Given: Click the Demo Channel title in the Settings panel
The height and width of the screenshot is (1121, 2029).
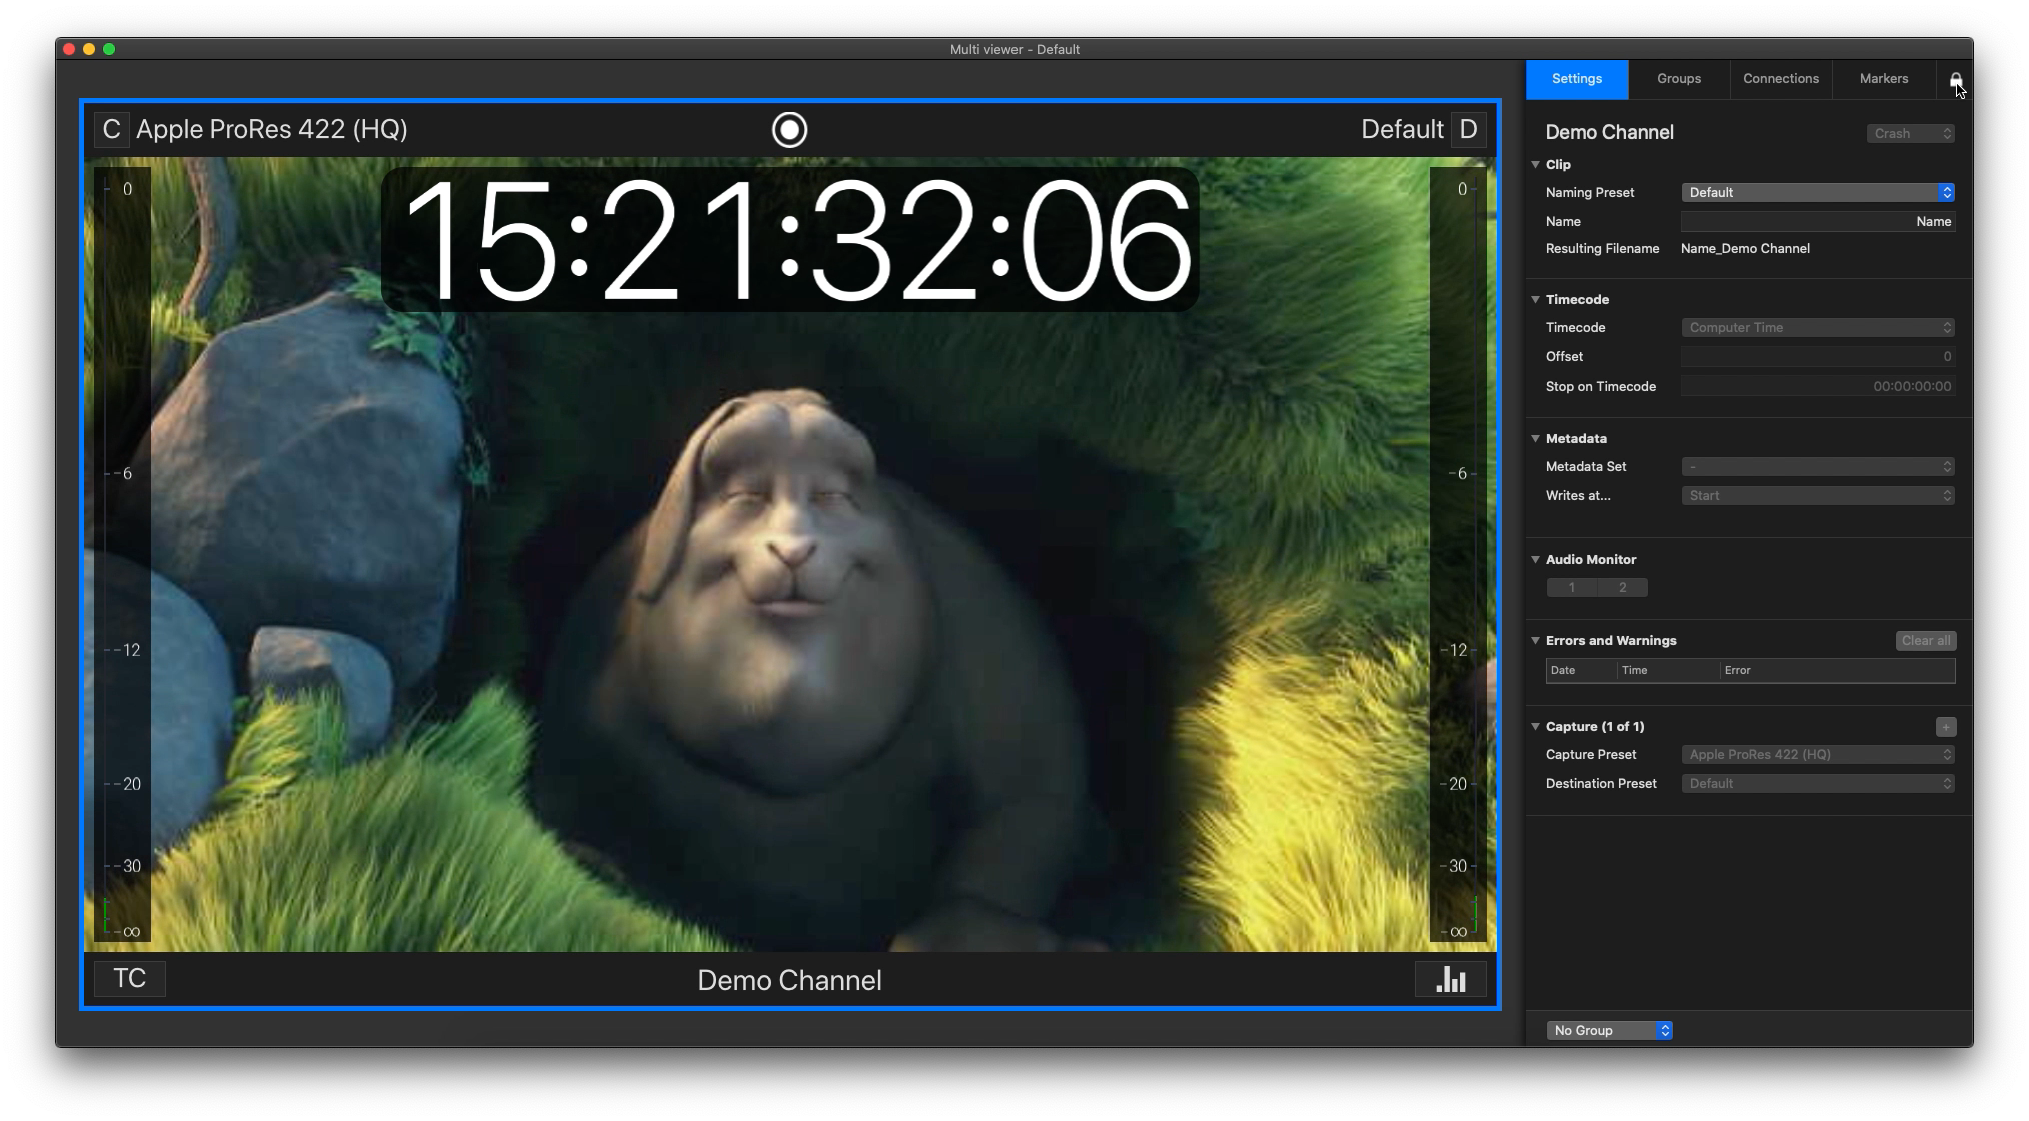Looking at the screenshot, I should [1609, 133].
